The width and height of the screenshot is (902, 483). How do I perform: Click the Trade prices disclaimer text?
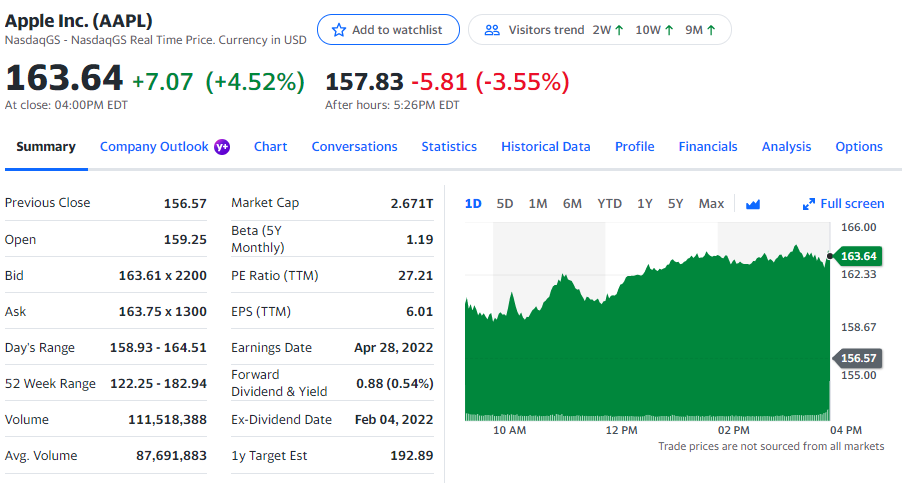[771, 446]
